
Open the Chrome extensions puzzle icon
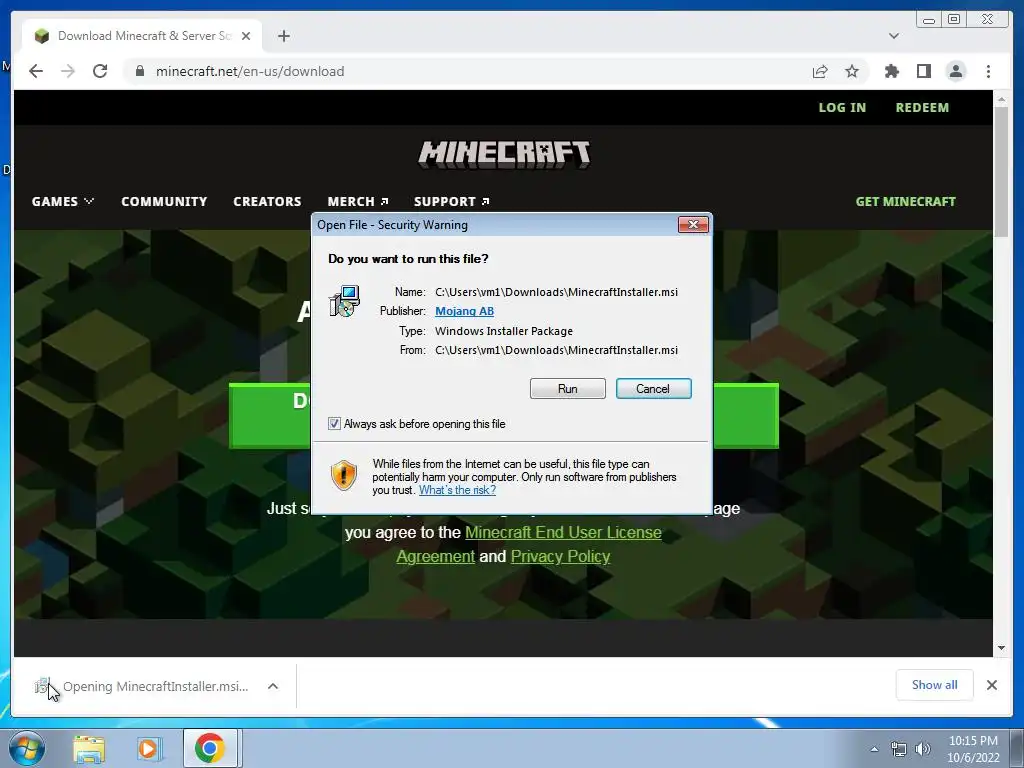tap(891, 71)
